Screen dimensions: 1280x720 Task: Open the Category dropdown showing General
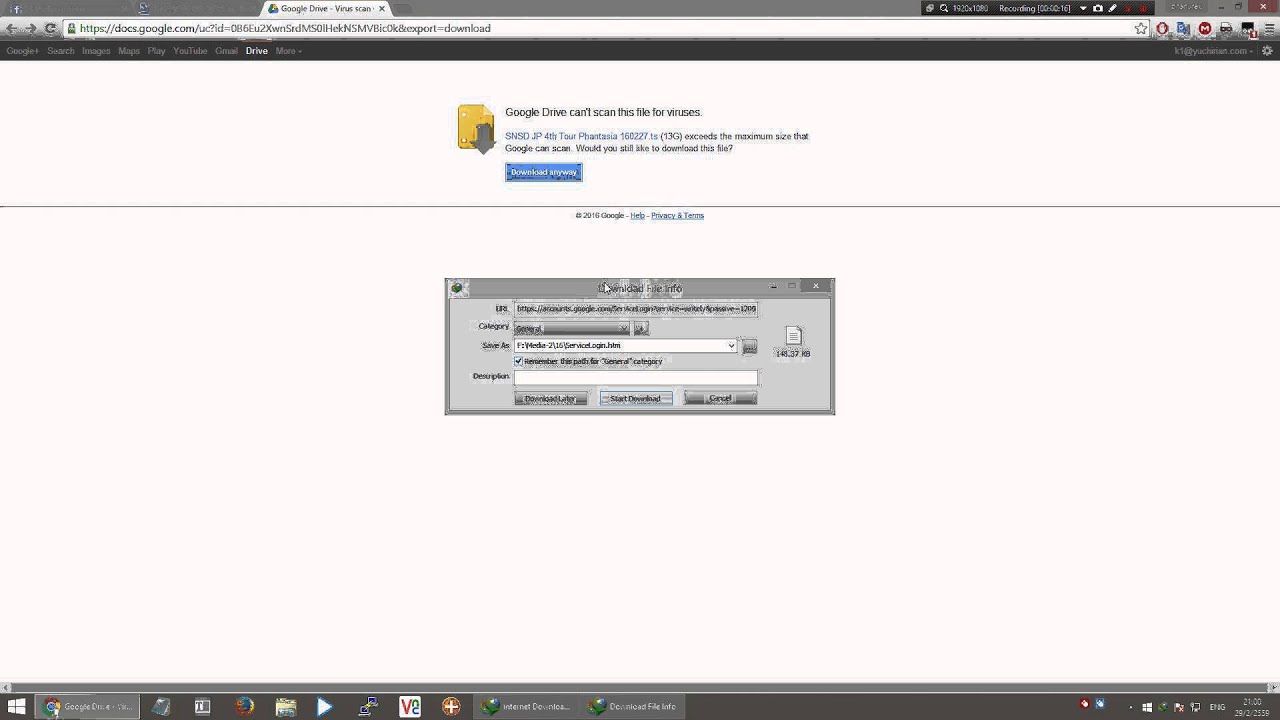point(572,328)
